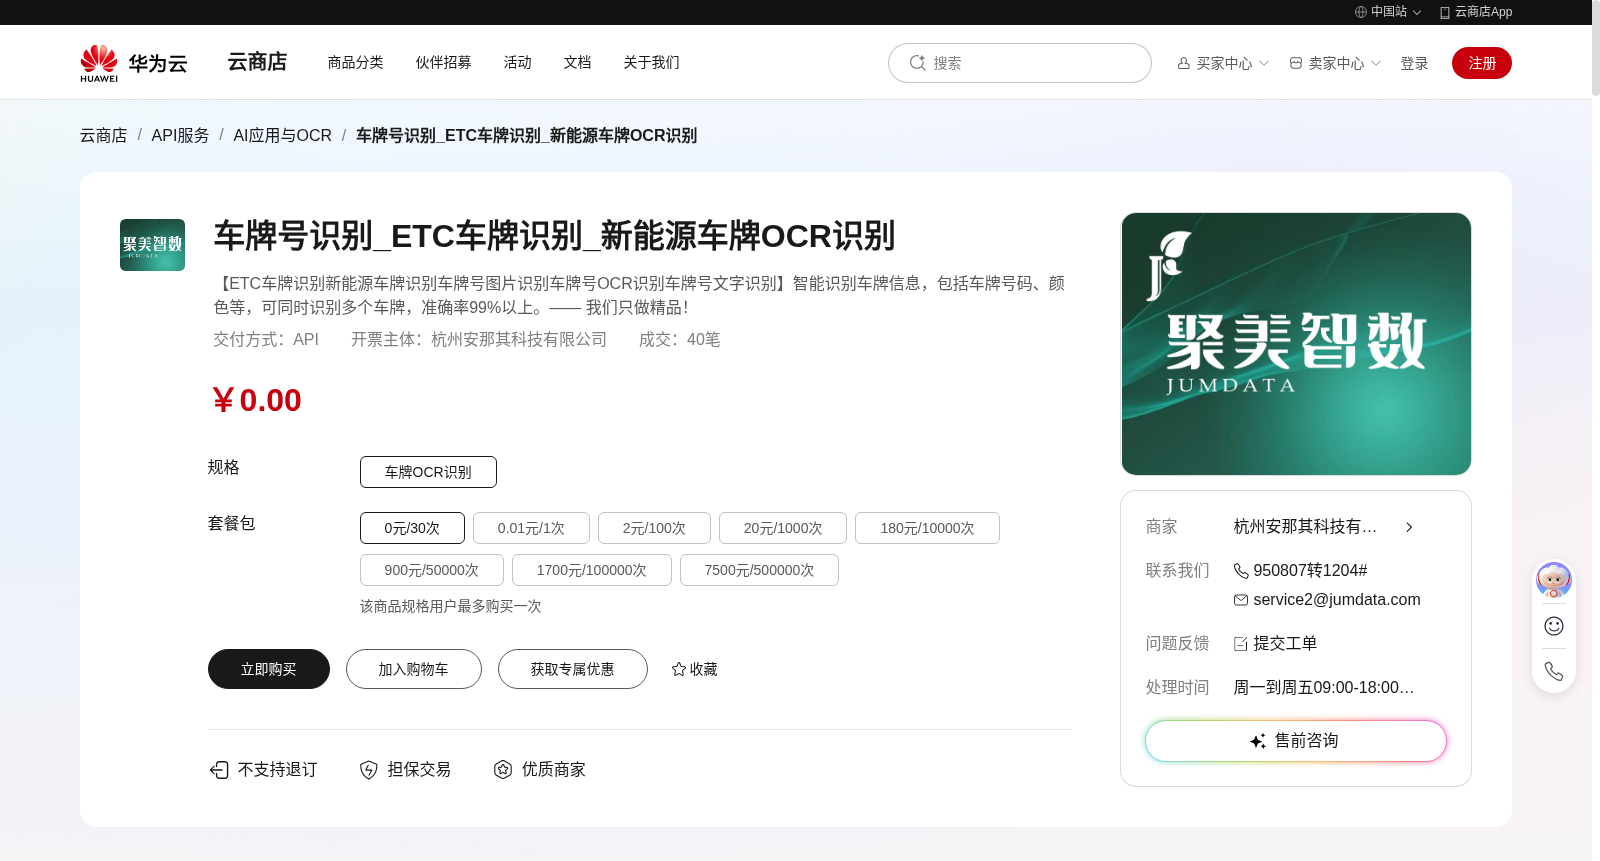This screenshot has height=861, width=1600.
Task: Open the 伙伴招募 menu item
Action: click(443, 62)
